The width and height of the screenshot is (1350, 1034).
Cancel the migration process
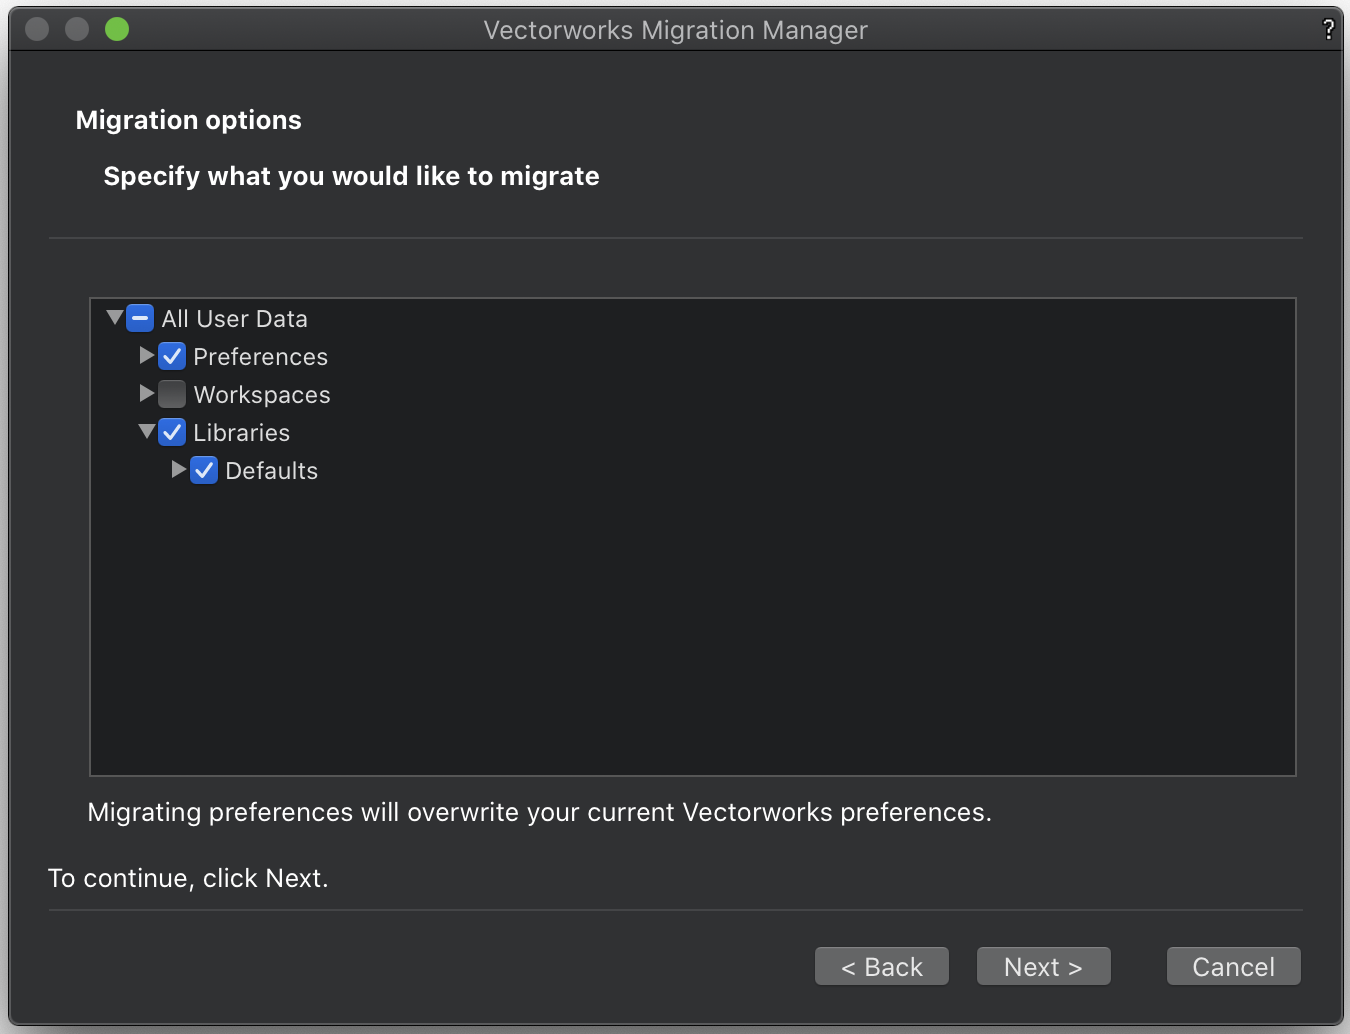(1233, 966)
